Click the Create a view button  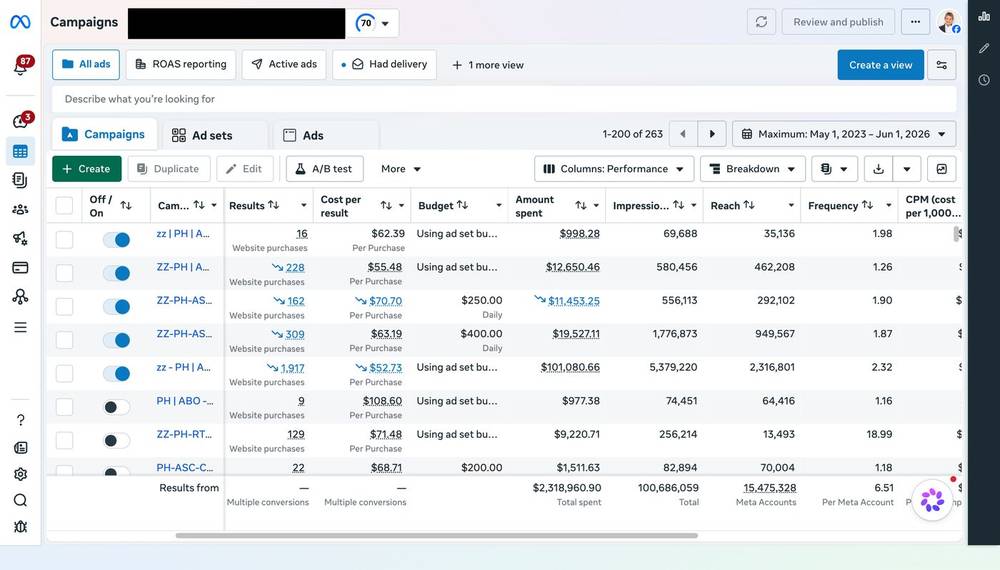pyautogui.click(x=880, y=65)
